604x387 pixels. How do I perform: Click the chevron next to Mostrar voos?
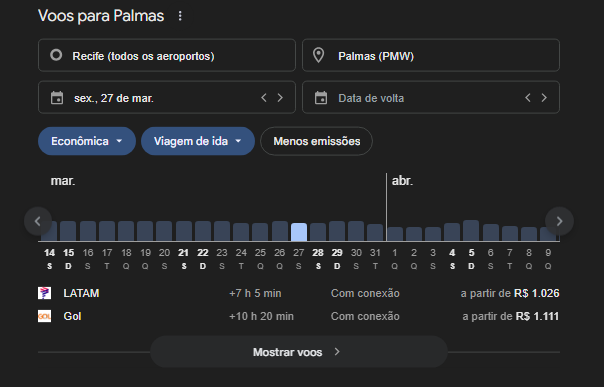[x=337, y=352]
